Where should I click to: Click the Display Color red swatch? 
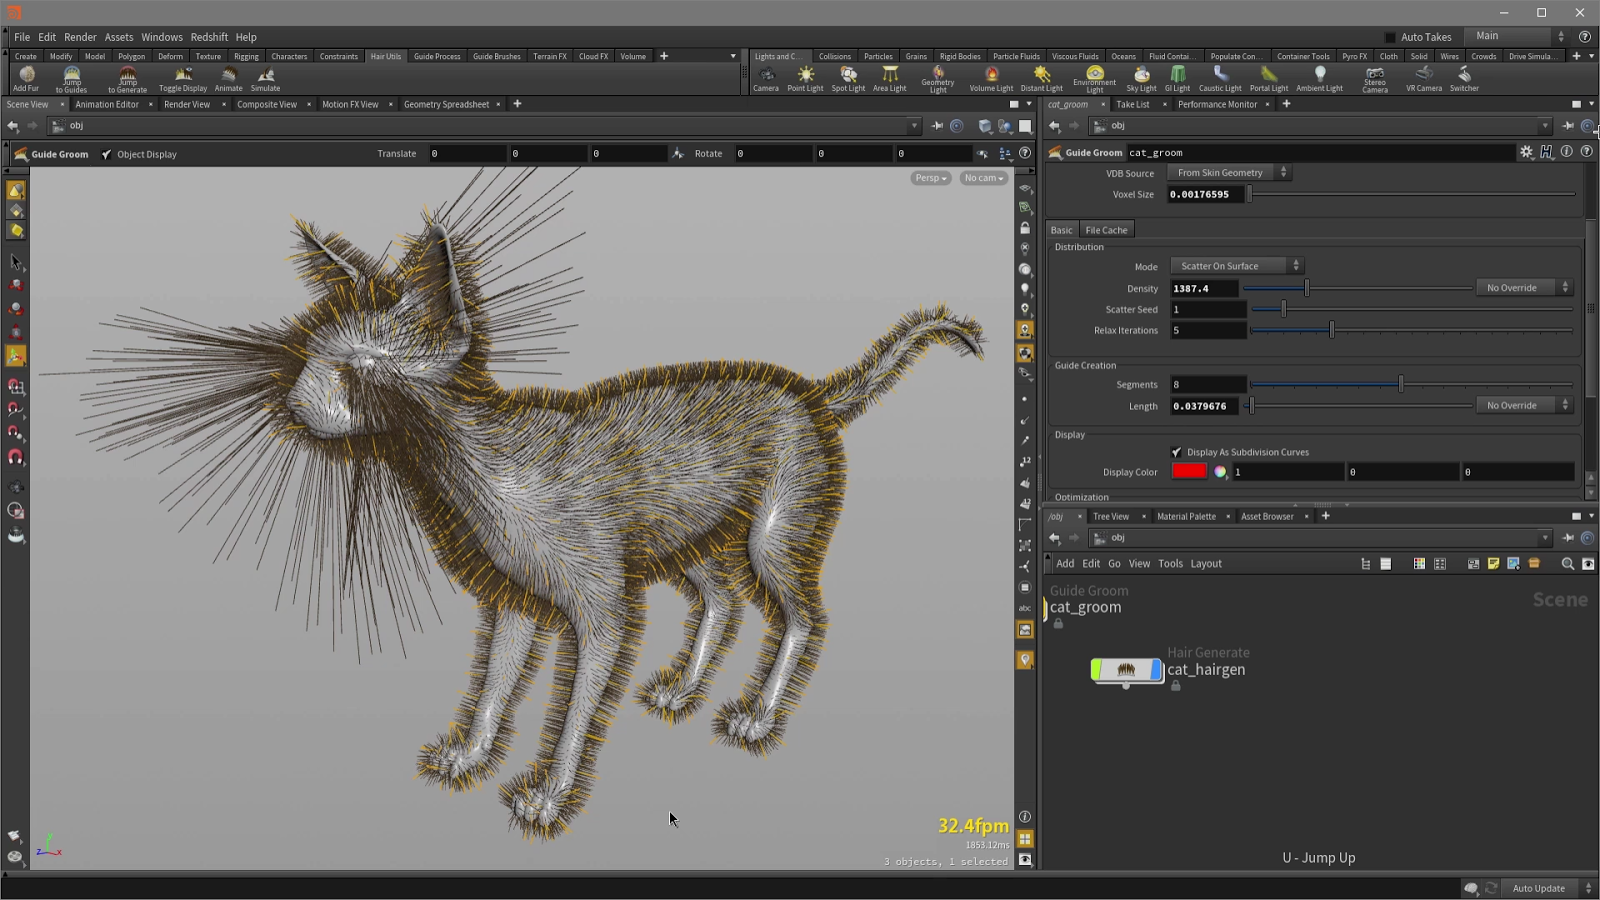1188,471
